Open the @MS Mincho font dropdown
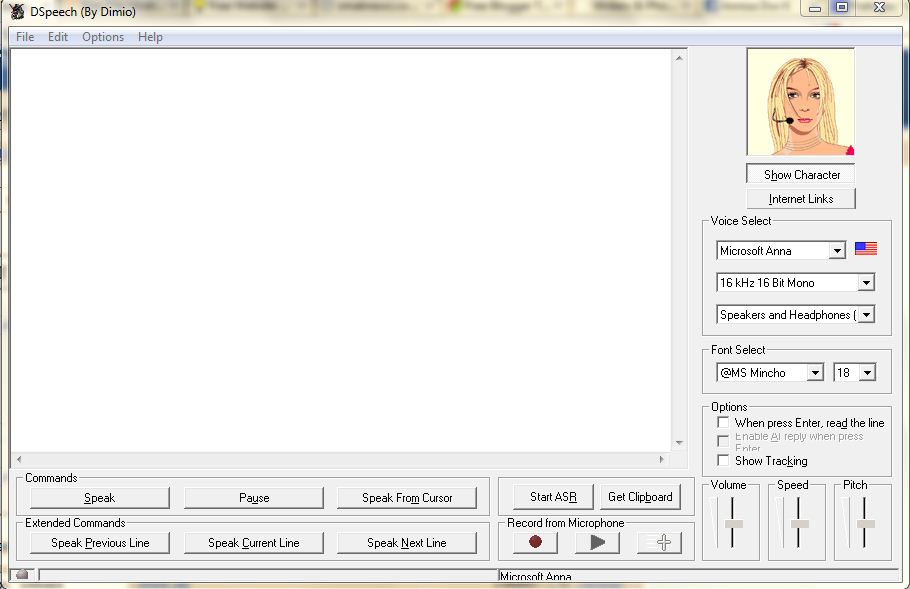This screenshot has width=910, height=589. (815, 373)
